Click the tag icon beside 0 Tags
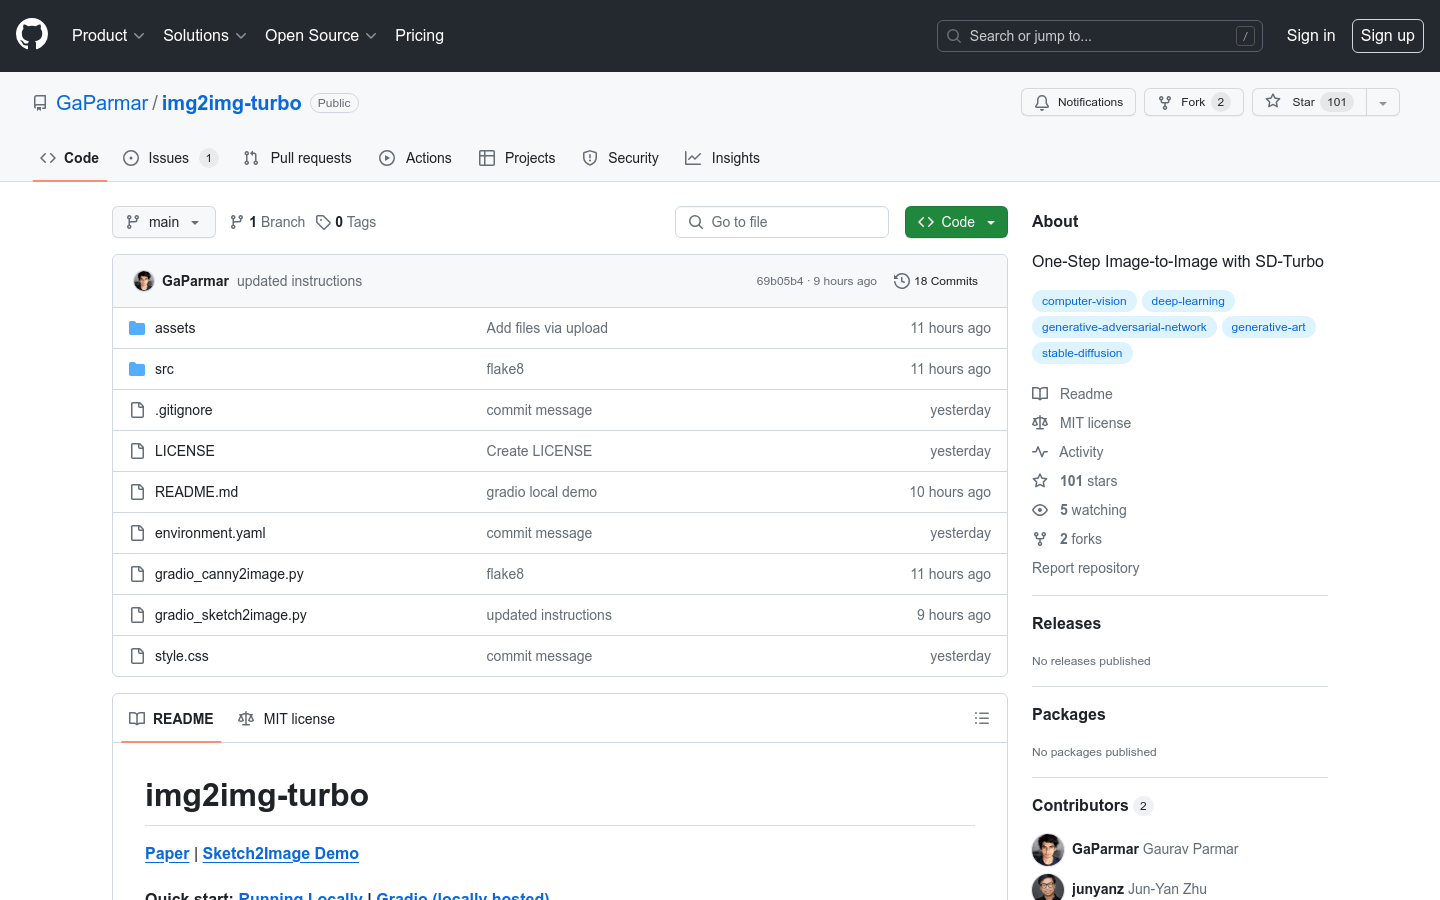This screenshot has width=1440, height=900. coord(323,222)
